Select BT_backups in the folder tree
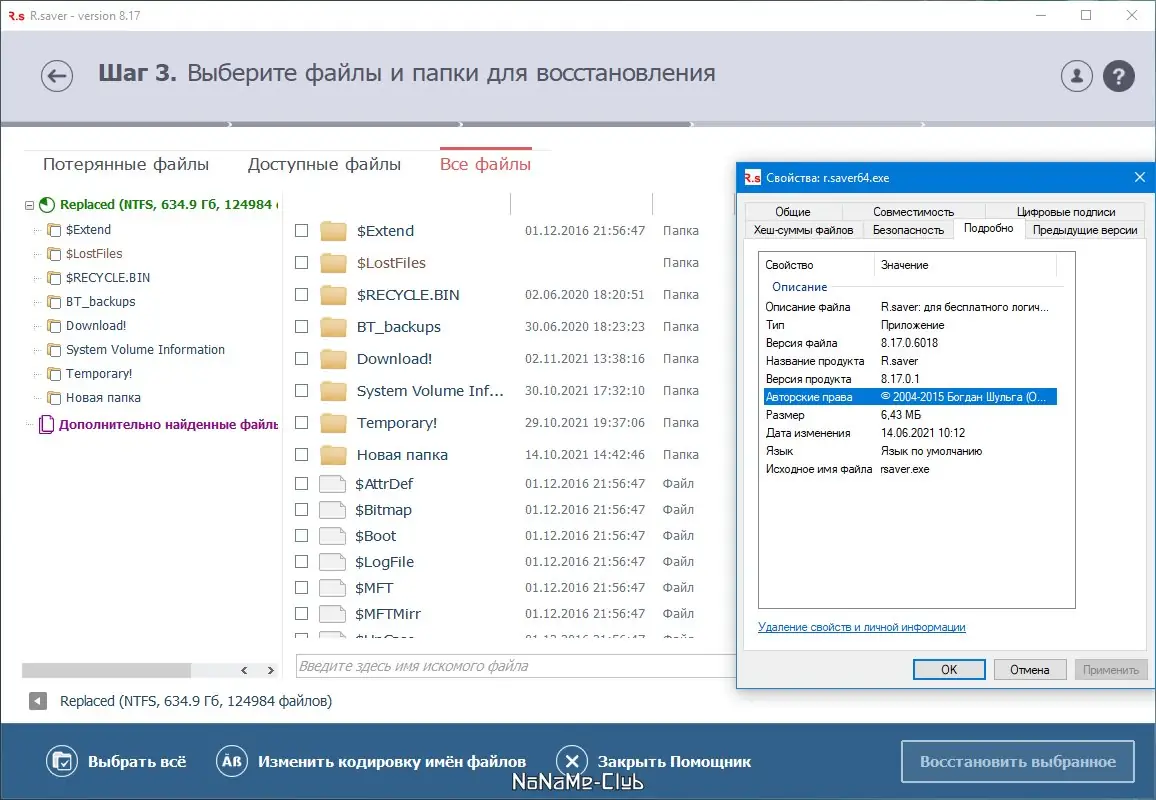 click(x=100, y=302)
